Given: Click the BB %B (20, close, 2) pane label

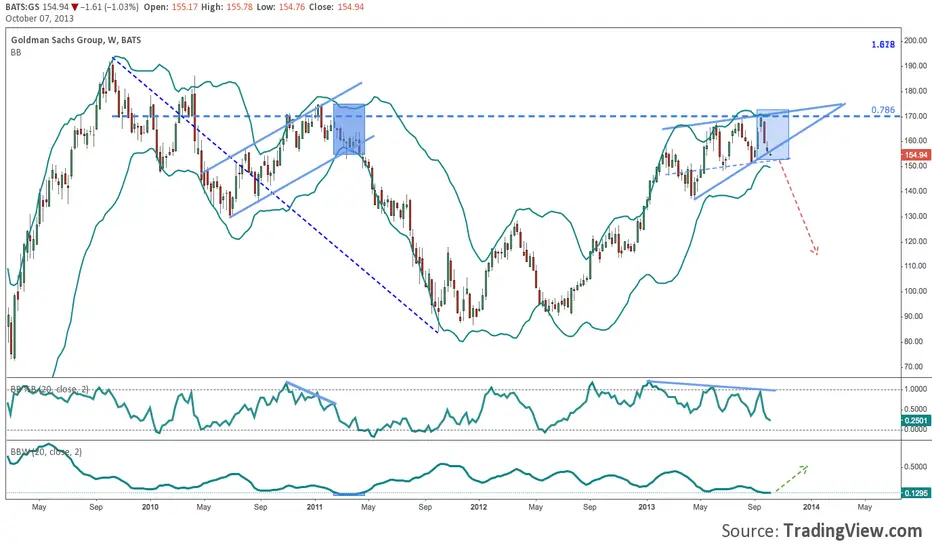Looking at the screenshot, I should pyautogui.click(x=49, y=389).
